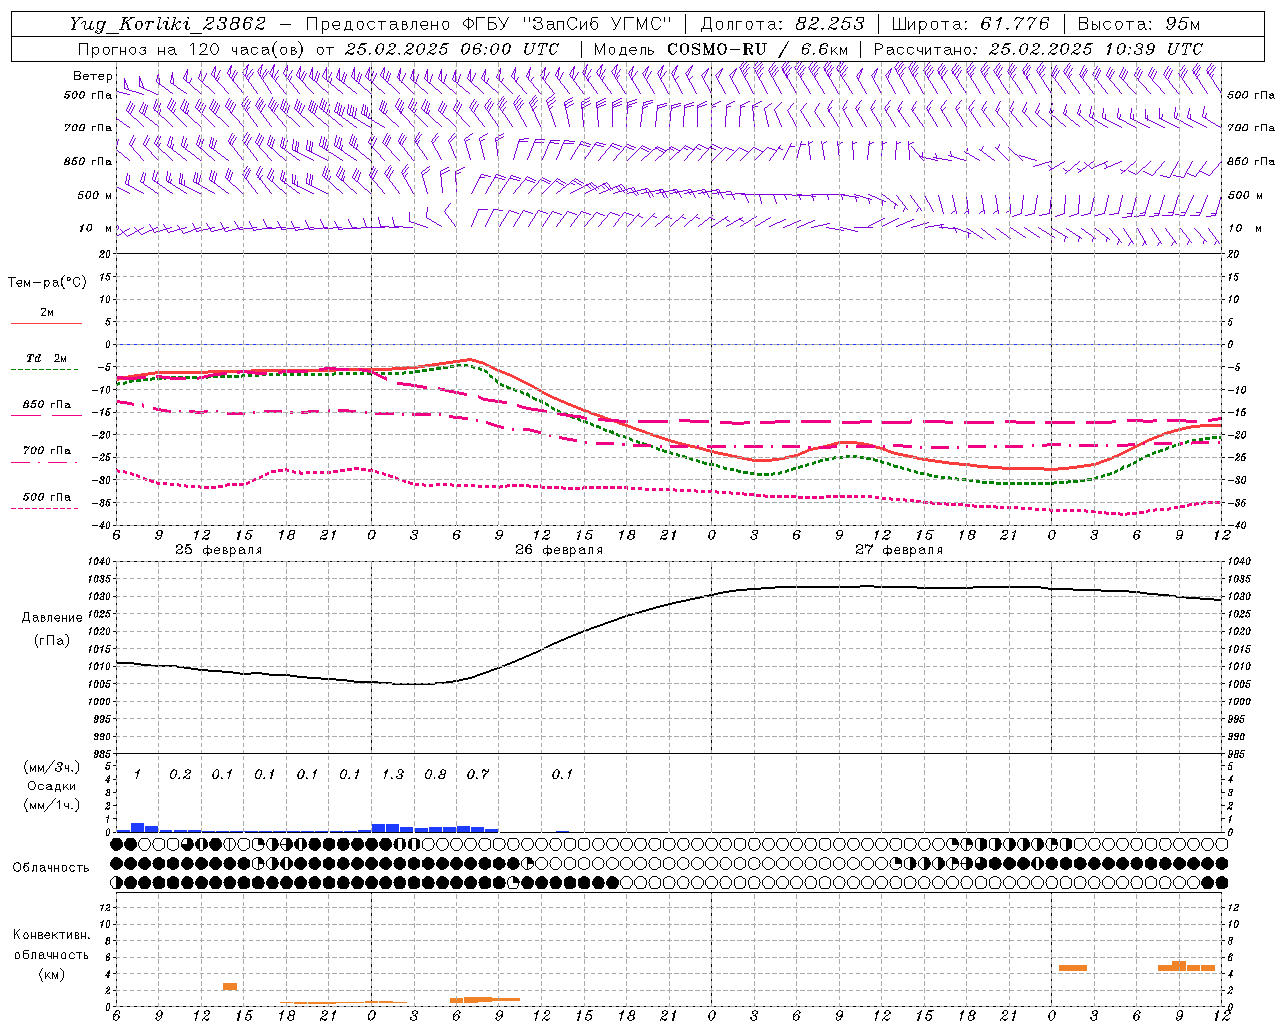The image size is (1280, 1024).
Task: Click the 10 м wind level label on left
Action: pyautogui.click(x=95, y=229)
